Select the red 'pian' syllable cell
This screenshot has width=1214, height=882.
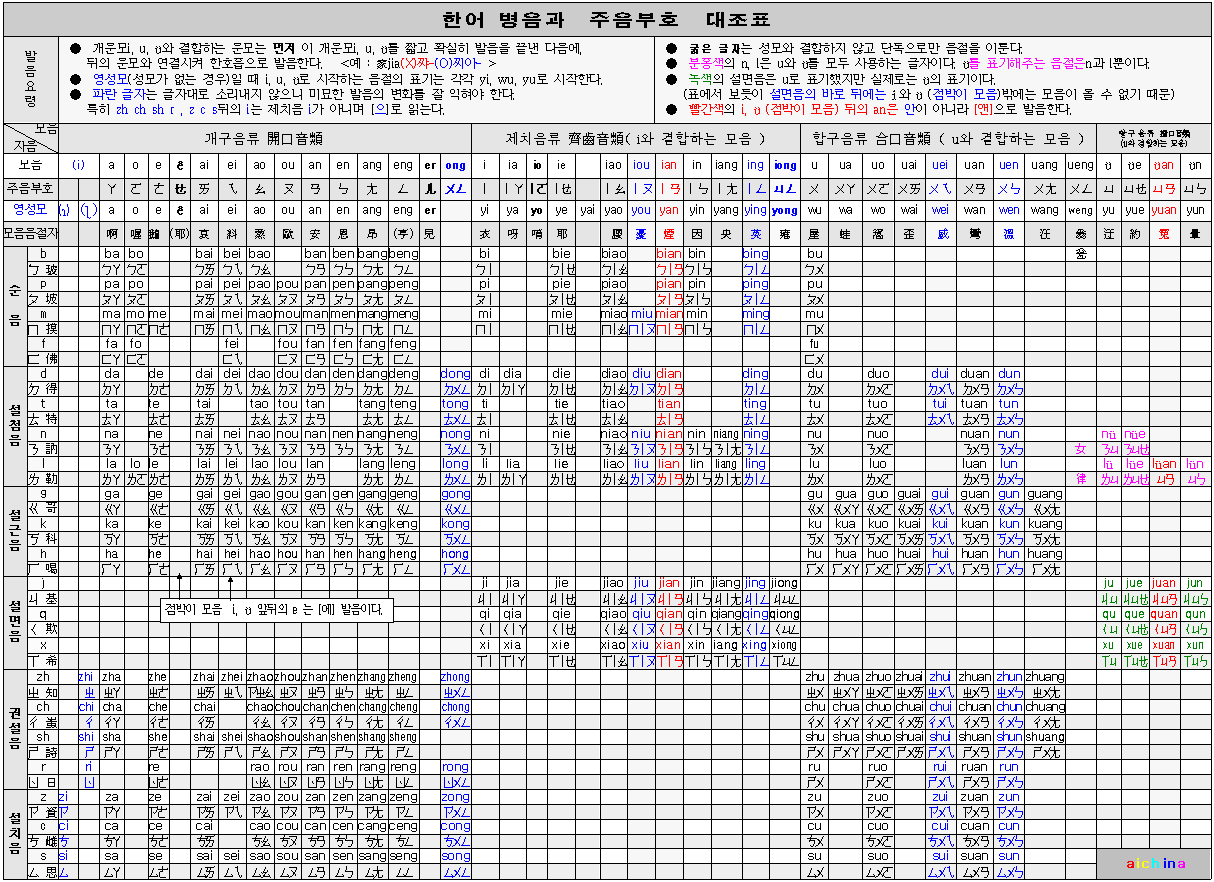point(669,284)
